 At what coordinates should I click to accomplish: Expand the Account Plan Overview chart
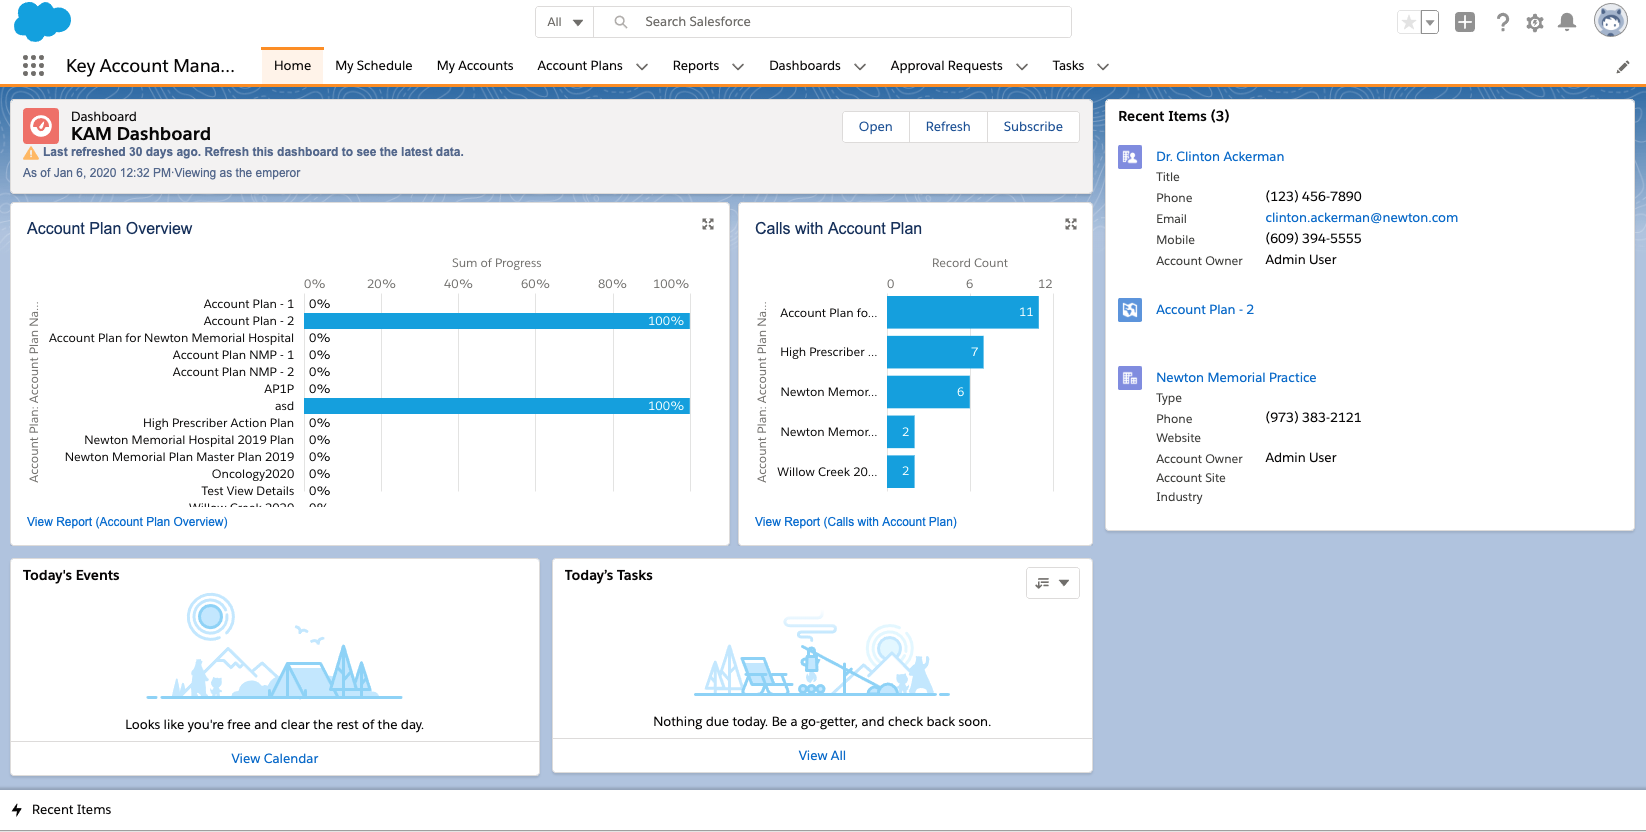[x=708, y=225]
